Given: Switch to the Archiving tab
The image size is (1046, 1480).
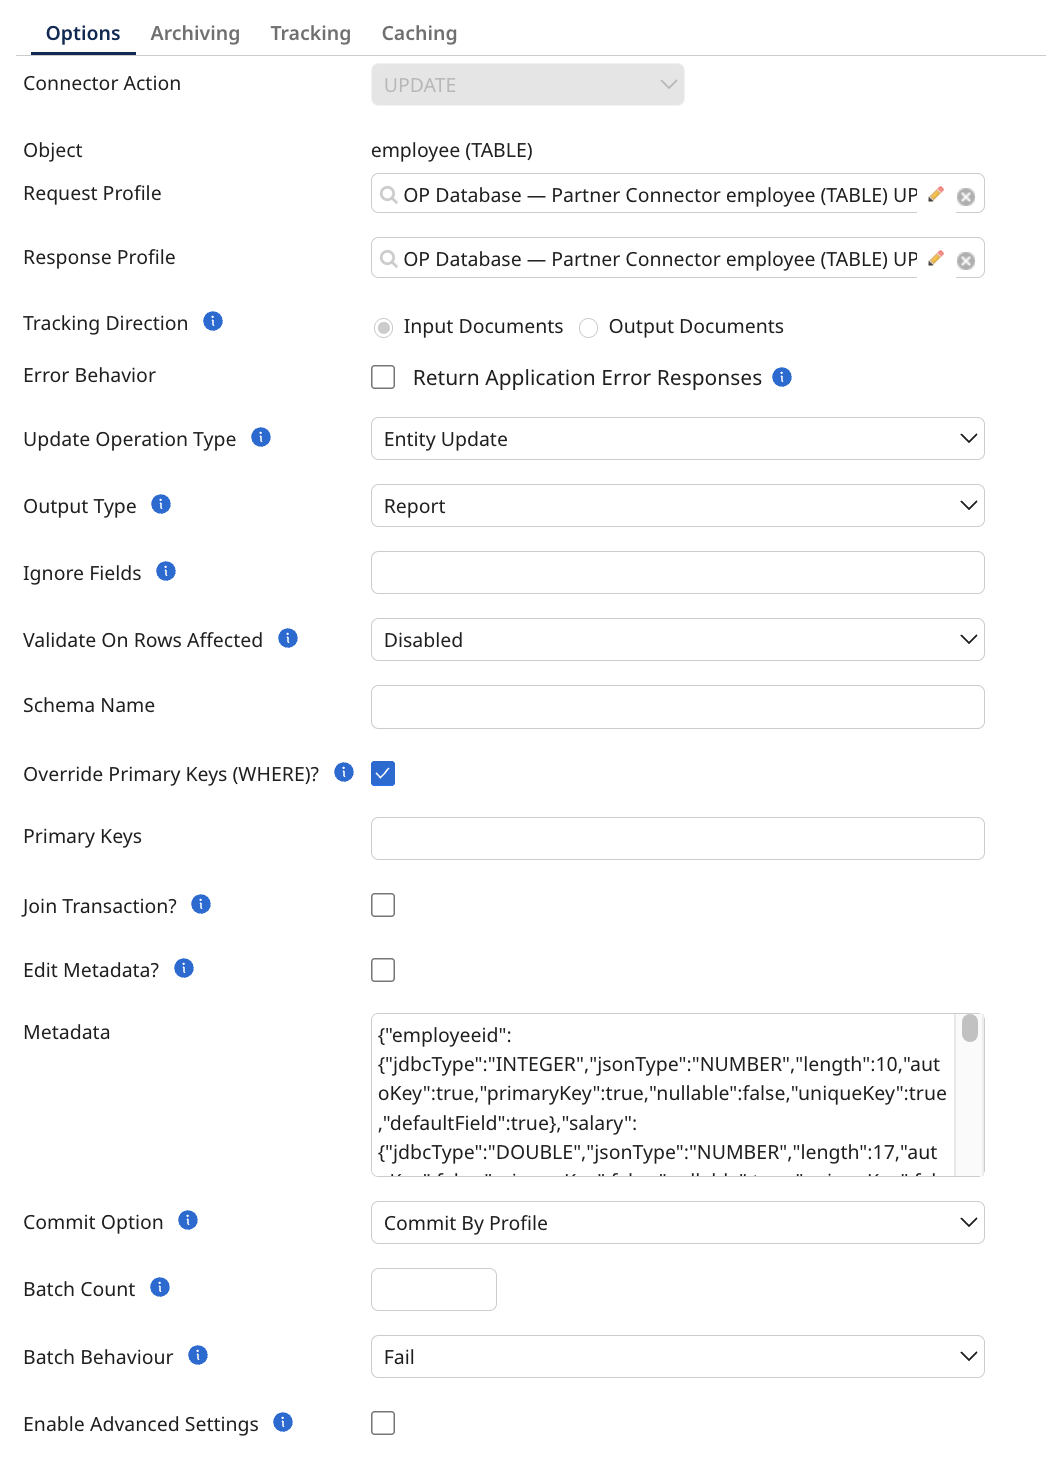Looking at the screenshot, I should tap(195, 33).
